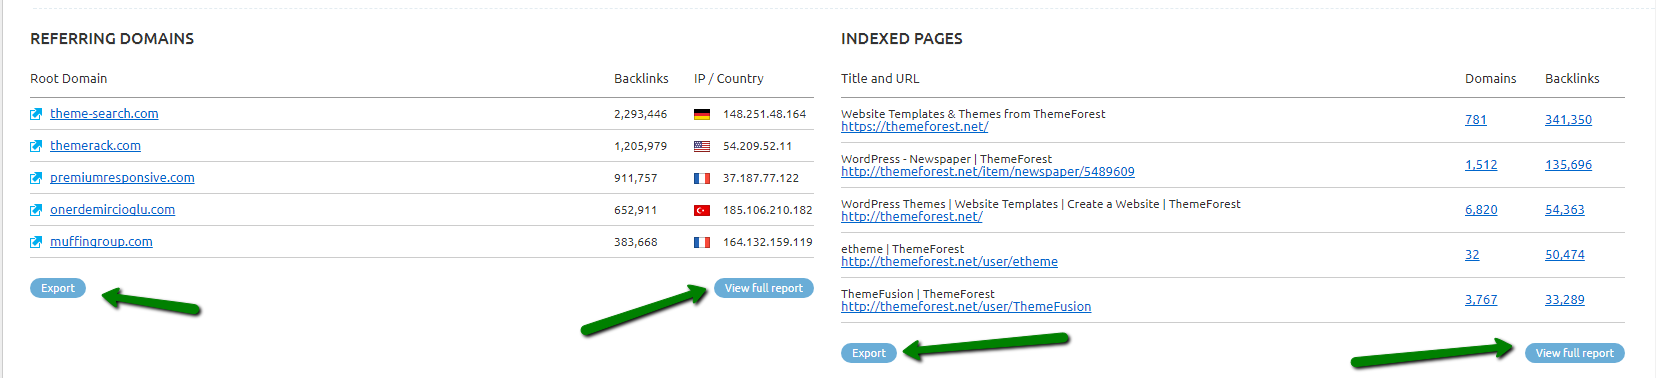
Task: Export the Referring Domains table
Action: [x=58, y=288]
